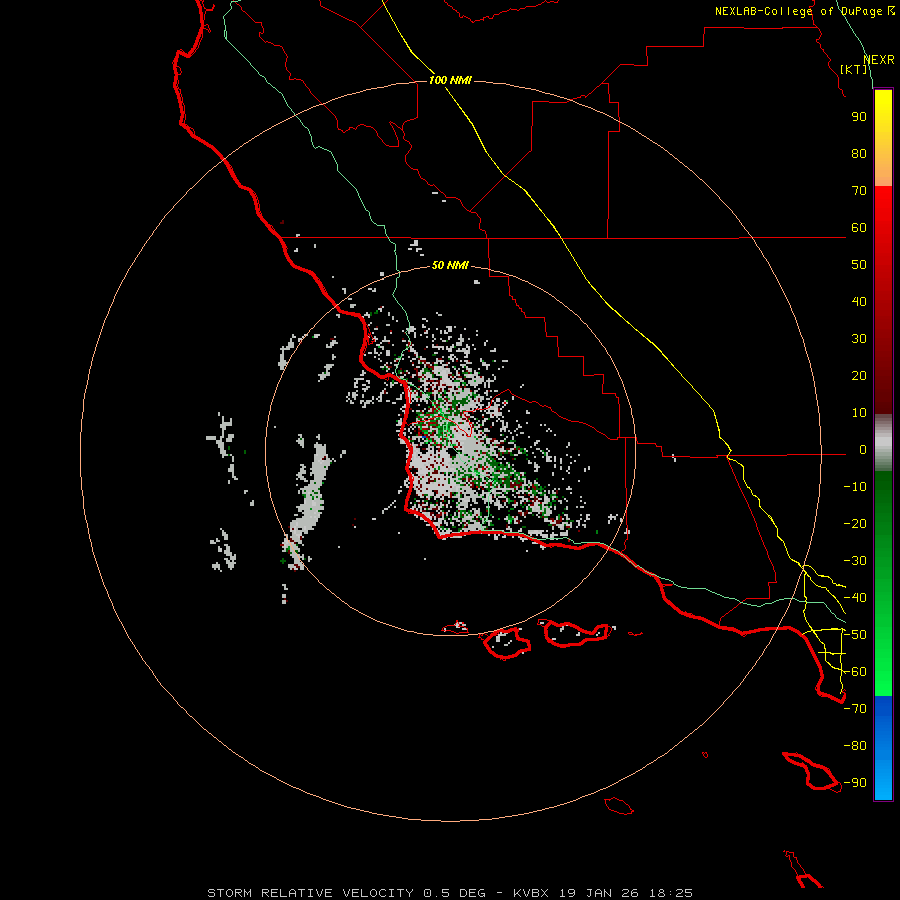Click the -70 value on velocity scale

855,709
